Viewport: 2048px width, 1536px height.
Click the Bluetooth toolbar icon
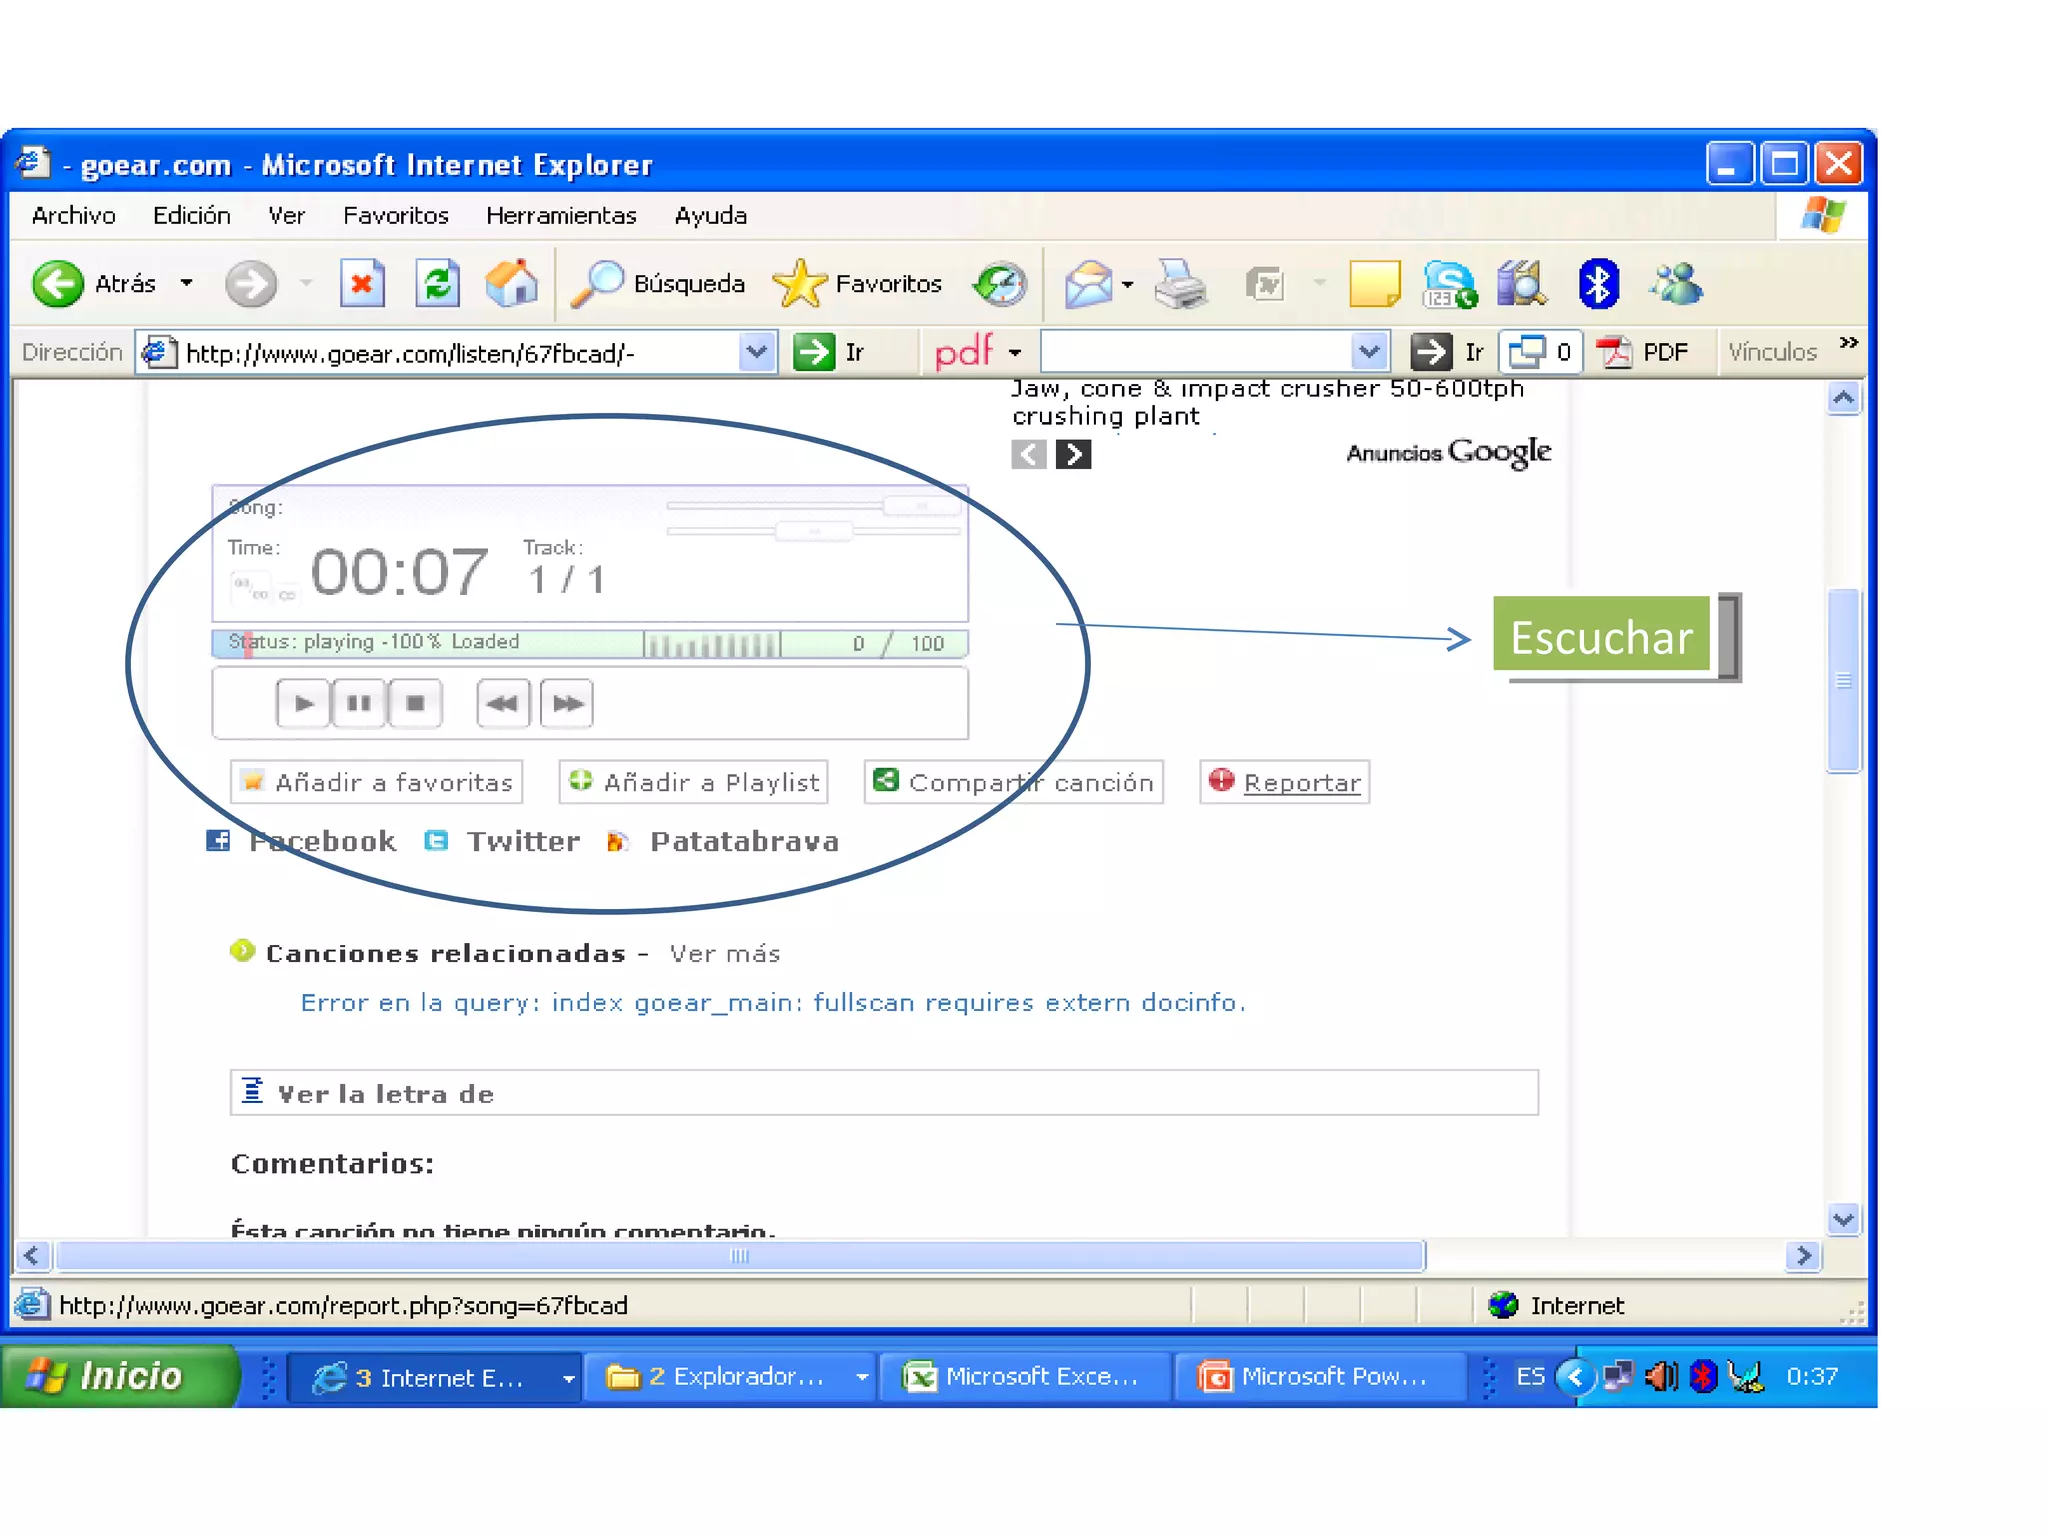(x=1597, y=285)
